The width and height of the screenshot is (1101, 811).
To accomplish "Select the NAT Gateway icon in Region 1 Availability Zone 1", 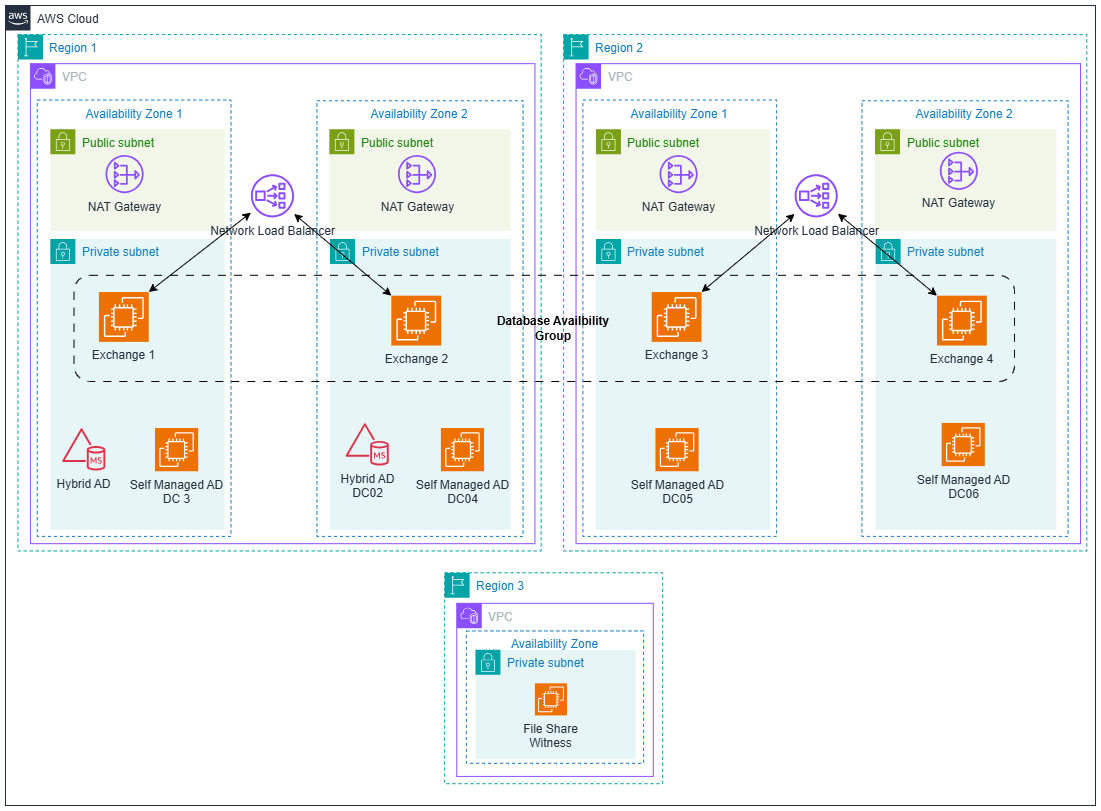I will 123,174.
